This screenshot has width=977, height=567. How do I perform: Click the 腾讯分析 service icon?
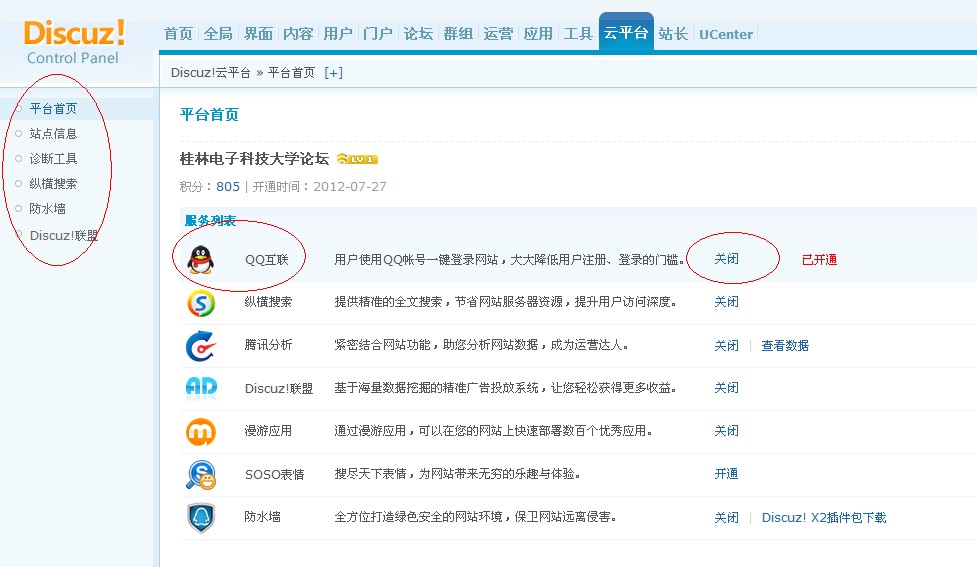coord(201,346)
